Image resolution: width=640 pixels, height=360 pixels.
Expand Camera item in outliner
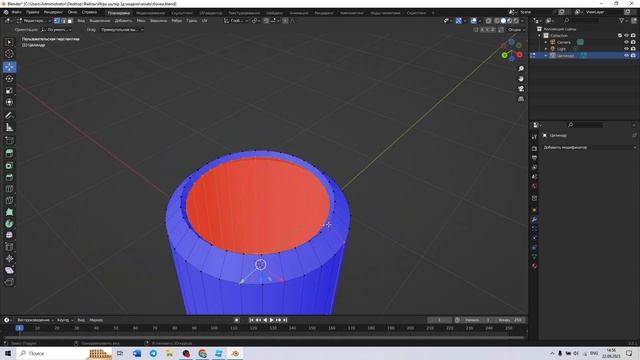click(x=546, y=42)
